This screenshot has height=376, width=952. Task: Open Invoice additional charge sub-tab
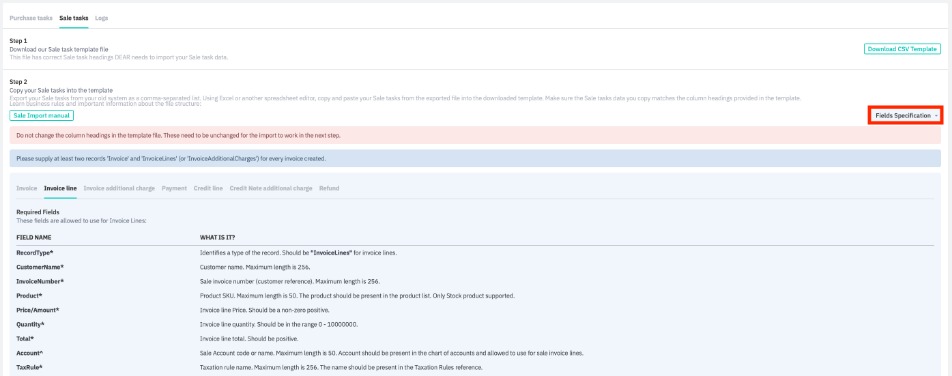[119, 188]
